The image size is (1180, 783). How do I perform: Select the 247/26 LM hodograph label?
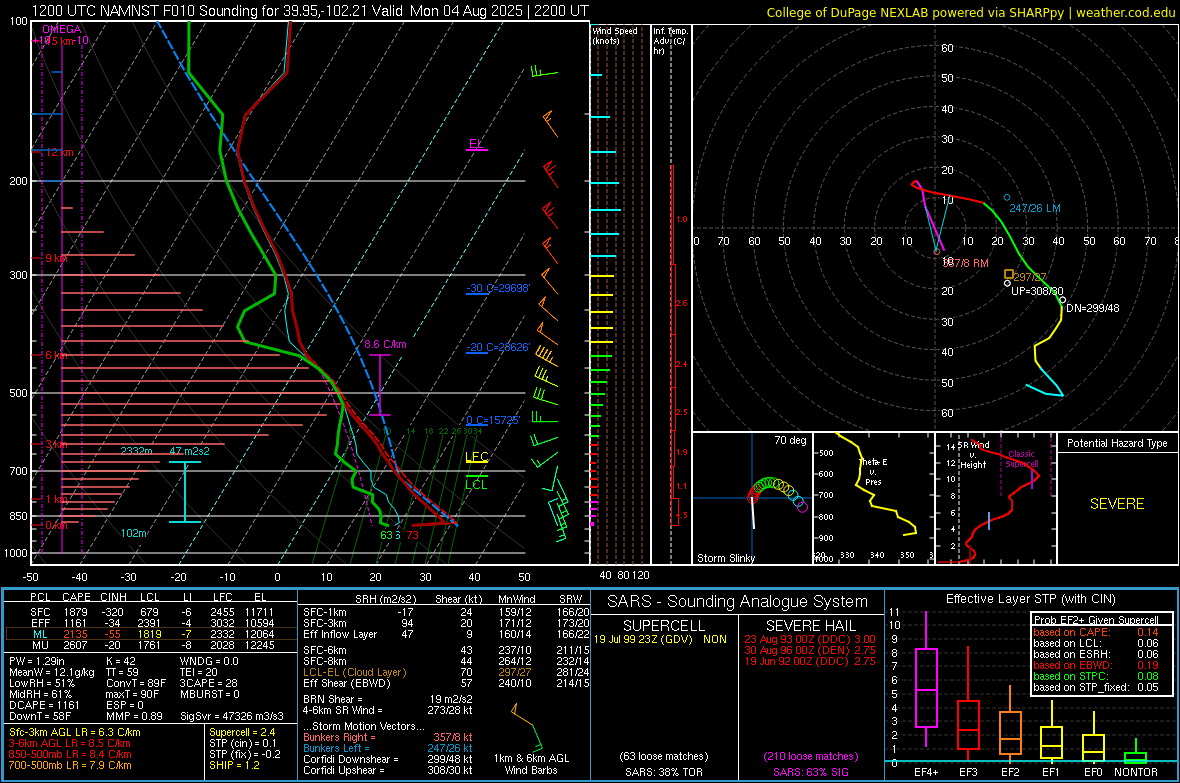1035,208
